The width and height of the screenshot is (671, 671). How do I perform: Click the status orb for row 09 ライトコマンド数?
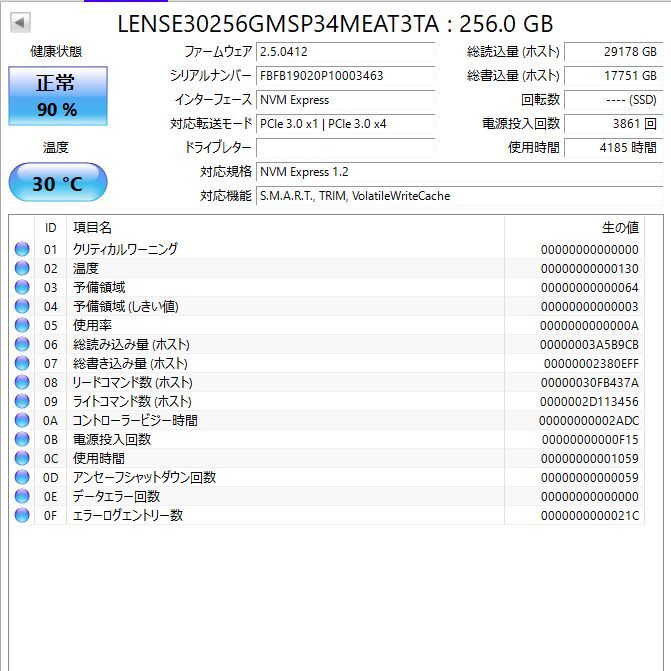[x=22, y=401]
